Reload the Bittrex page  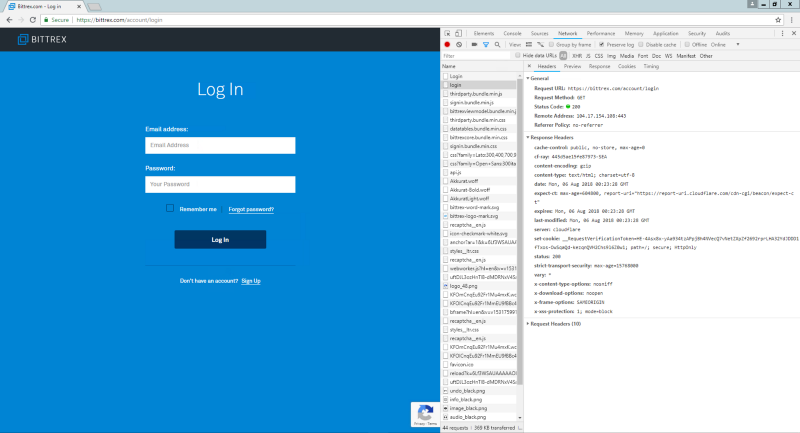point(33,20)
